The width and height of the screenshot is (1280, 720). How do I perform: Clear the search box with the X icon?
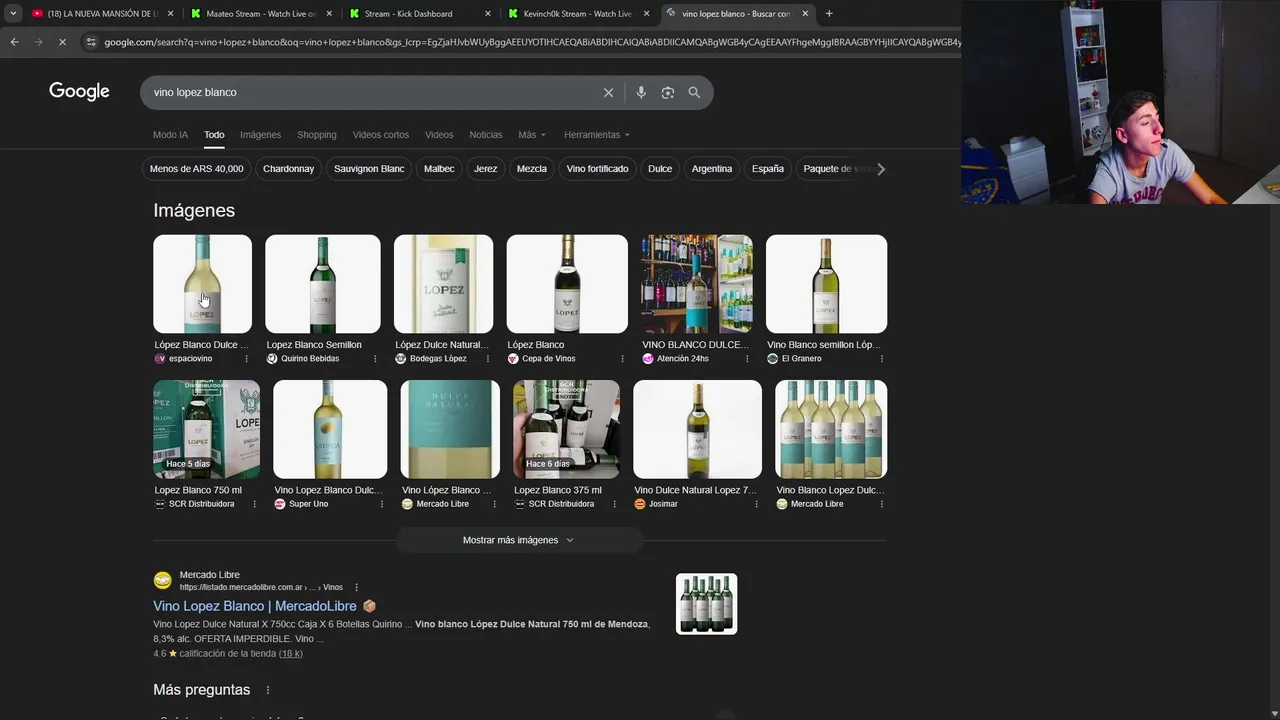608,92
